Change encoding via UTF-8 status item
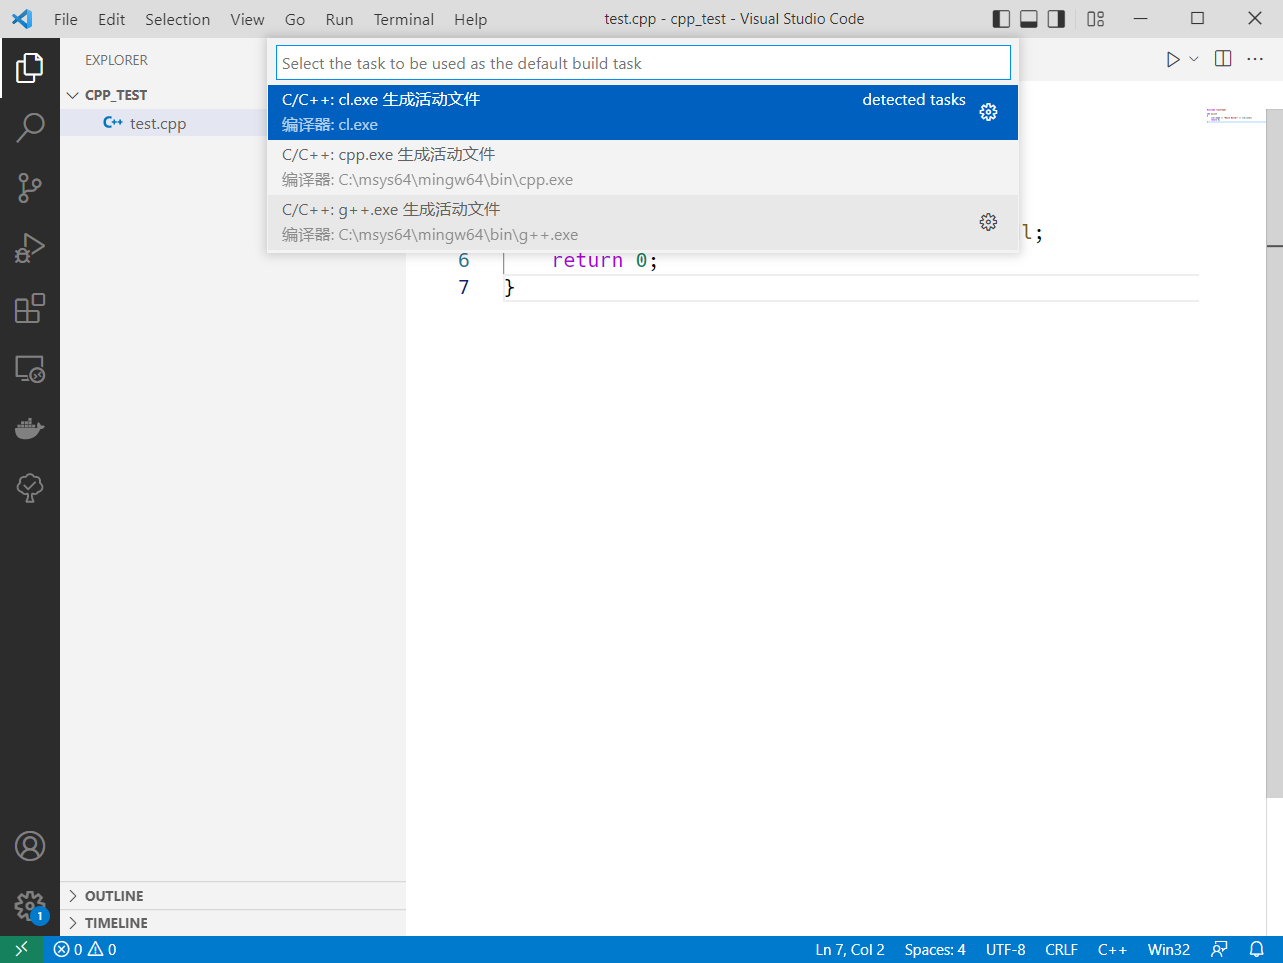Screen dimensions: 1283x963 click(1005, 950)
